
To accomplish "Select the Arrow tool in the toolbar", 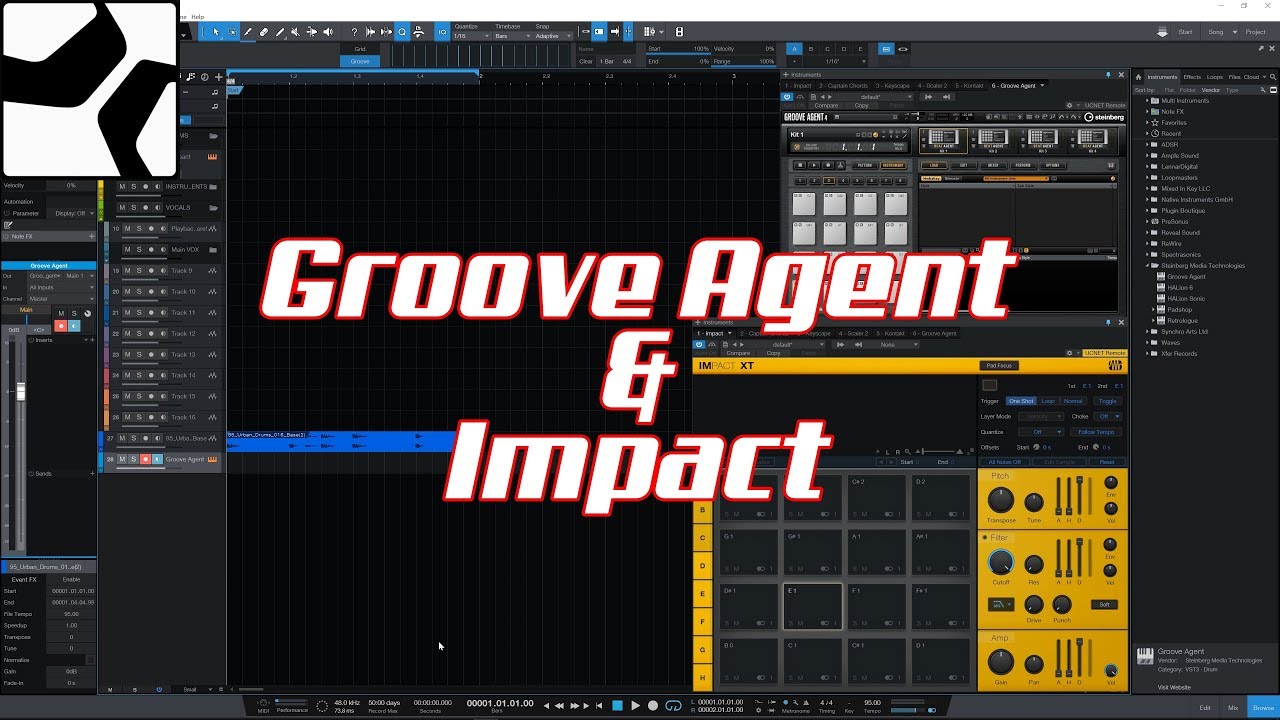I will pos(216,32).
